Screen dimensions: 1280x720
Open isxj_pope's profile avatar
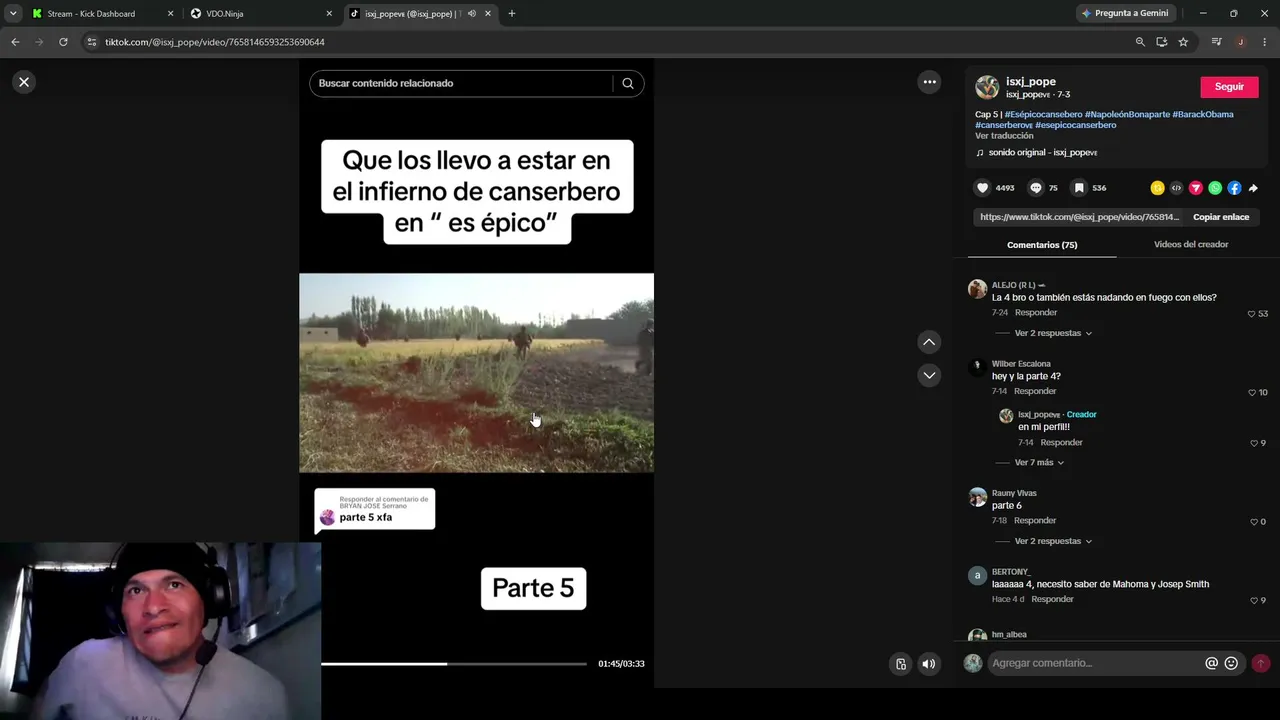[x=987, y=87]
